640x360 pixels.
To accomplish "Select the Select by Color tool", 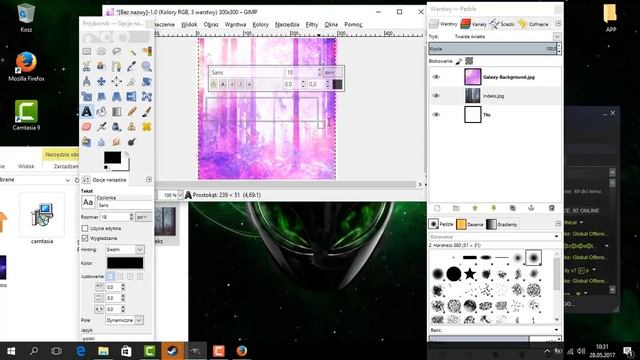I will tap(147, 51).
